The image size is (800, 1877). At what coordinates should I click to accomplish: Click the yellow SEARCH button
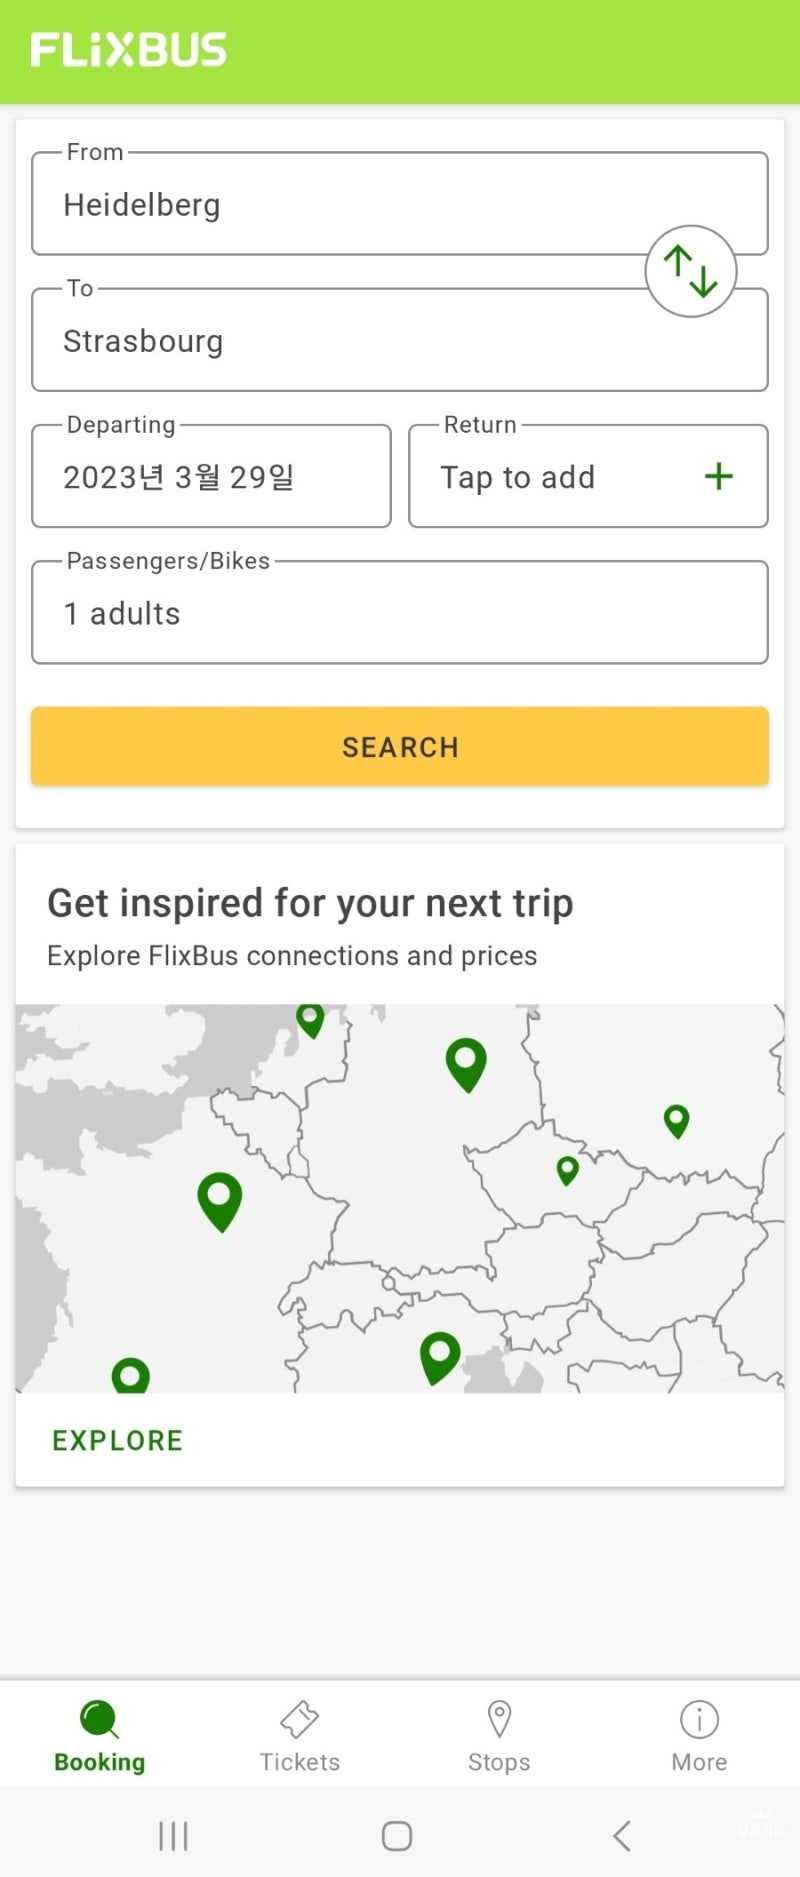coord(400,746)
